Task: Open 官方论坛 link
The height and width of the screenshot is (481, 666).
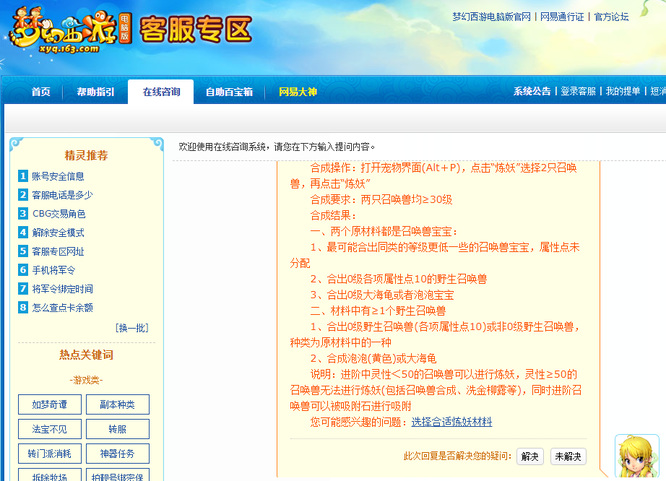Action: pos(611,17)
